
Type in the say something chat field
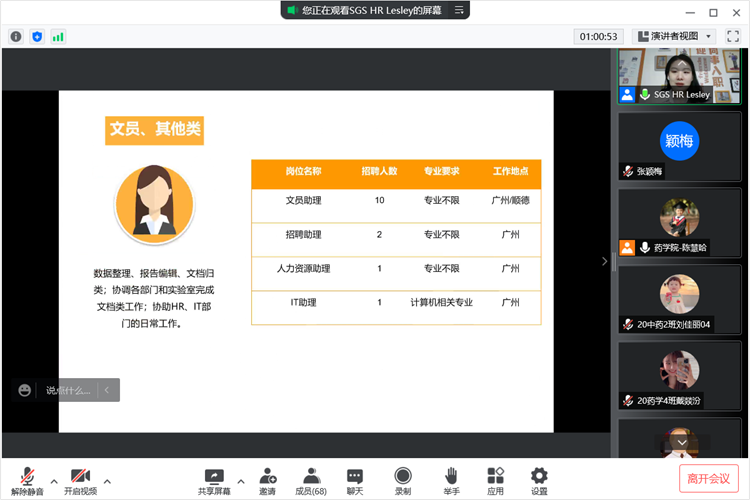click(x=68, y=390)
